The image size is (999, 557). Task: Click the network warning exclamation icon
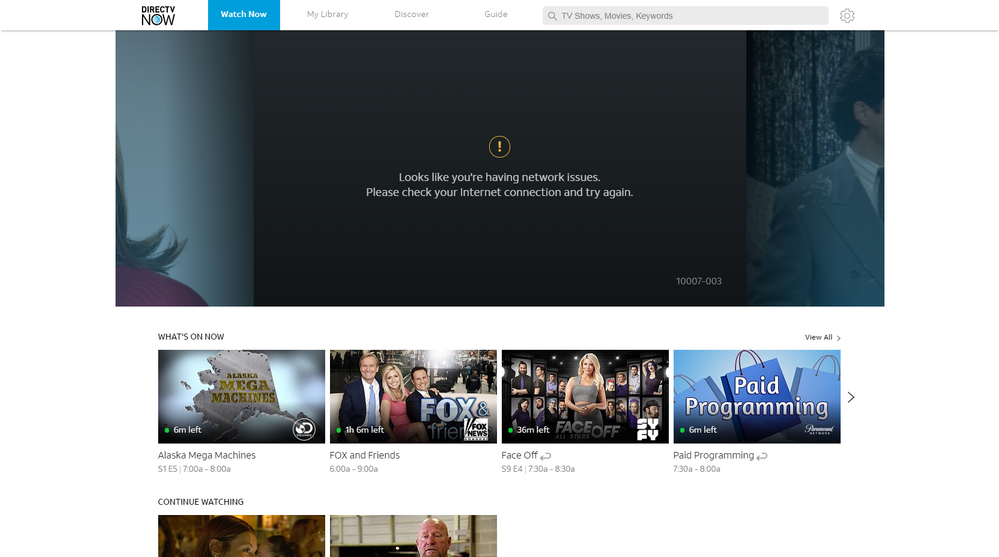pos(500,147)
